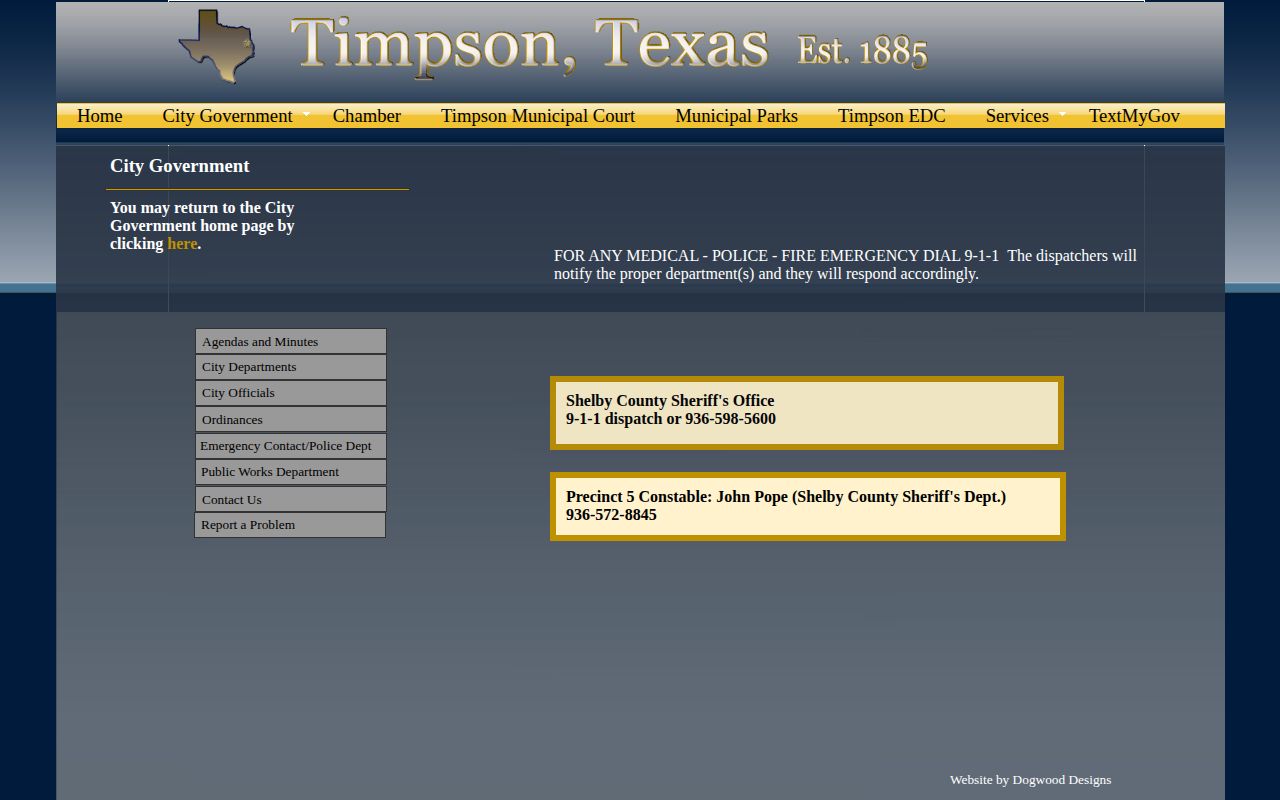
Task: Select the phone number 936-598-5600 line
Action: tap(671, 419)
